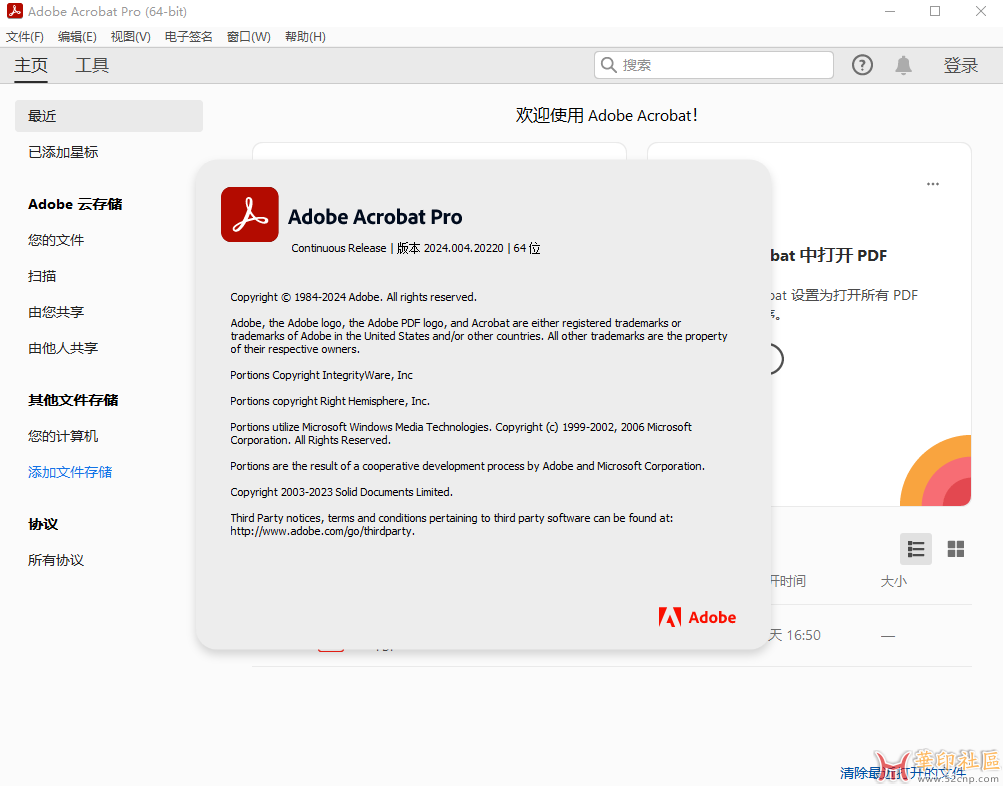
Task: Open the notifications bell icon
Action: point(903,65)
